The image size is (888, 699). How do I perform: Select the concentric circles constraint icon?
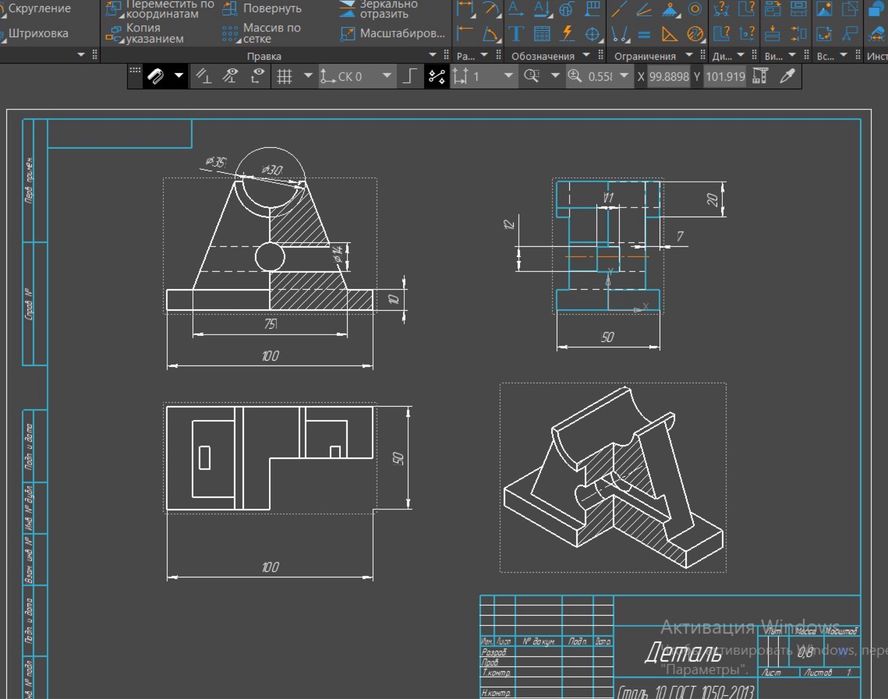click(x=695, y=8)
